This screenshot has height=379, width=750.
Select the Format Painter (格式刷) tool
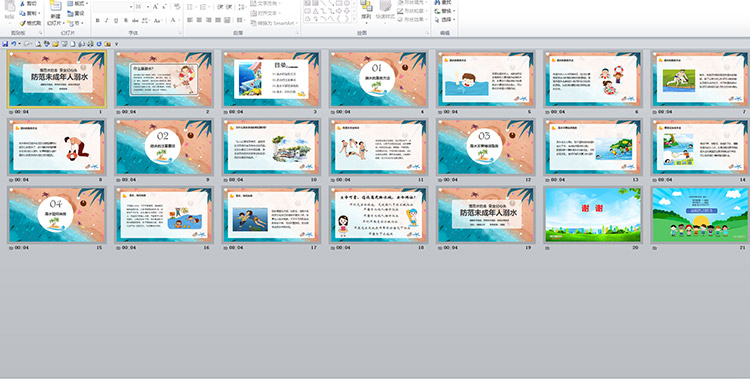click(x=31, y=23)
